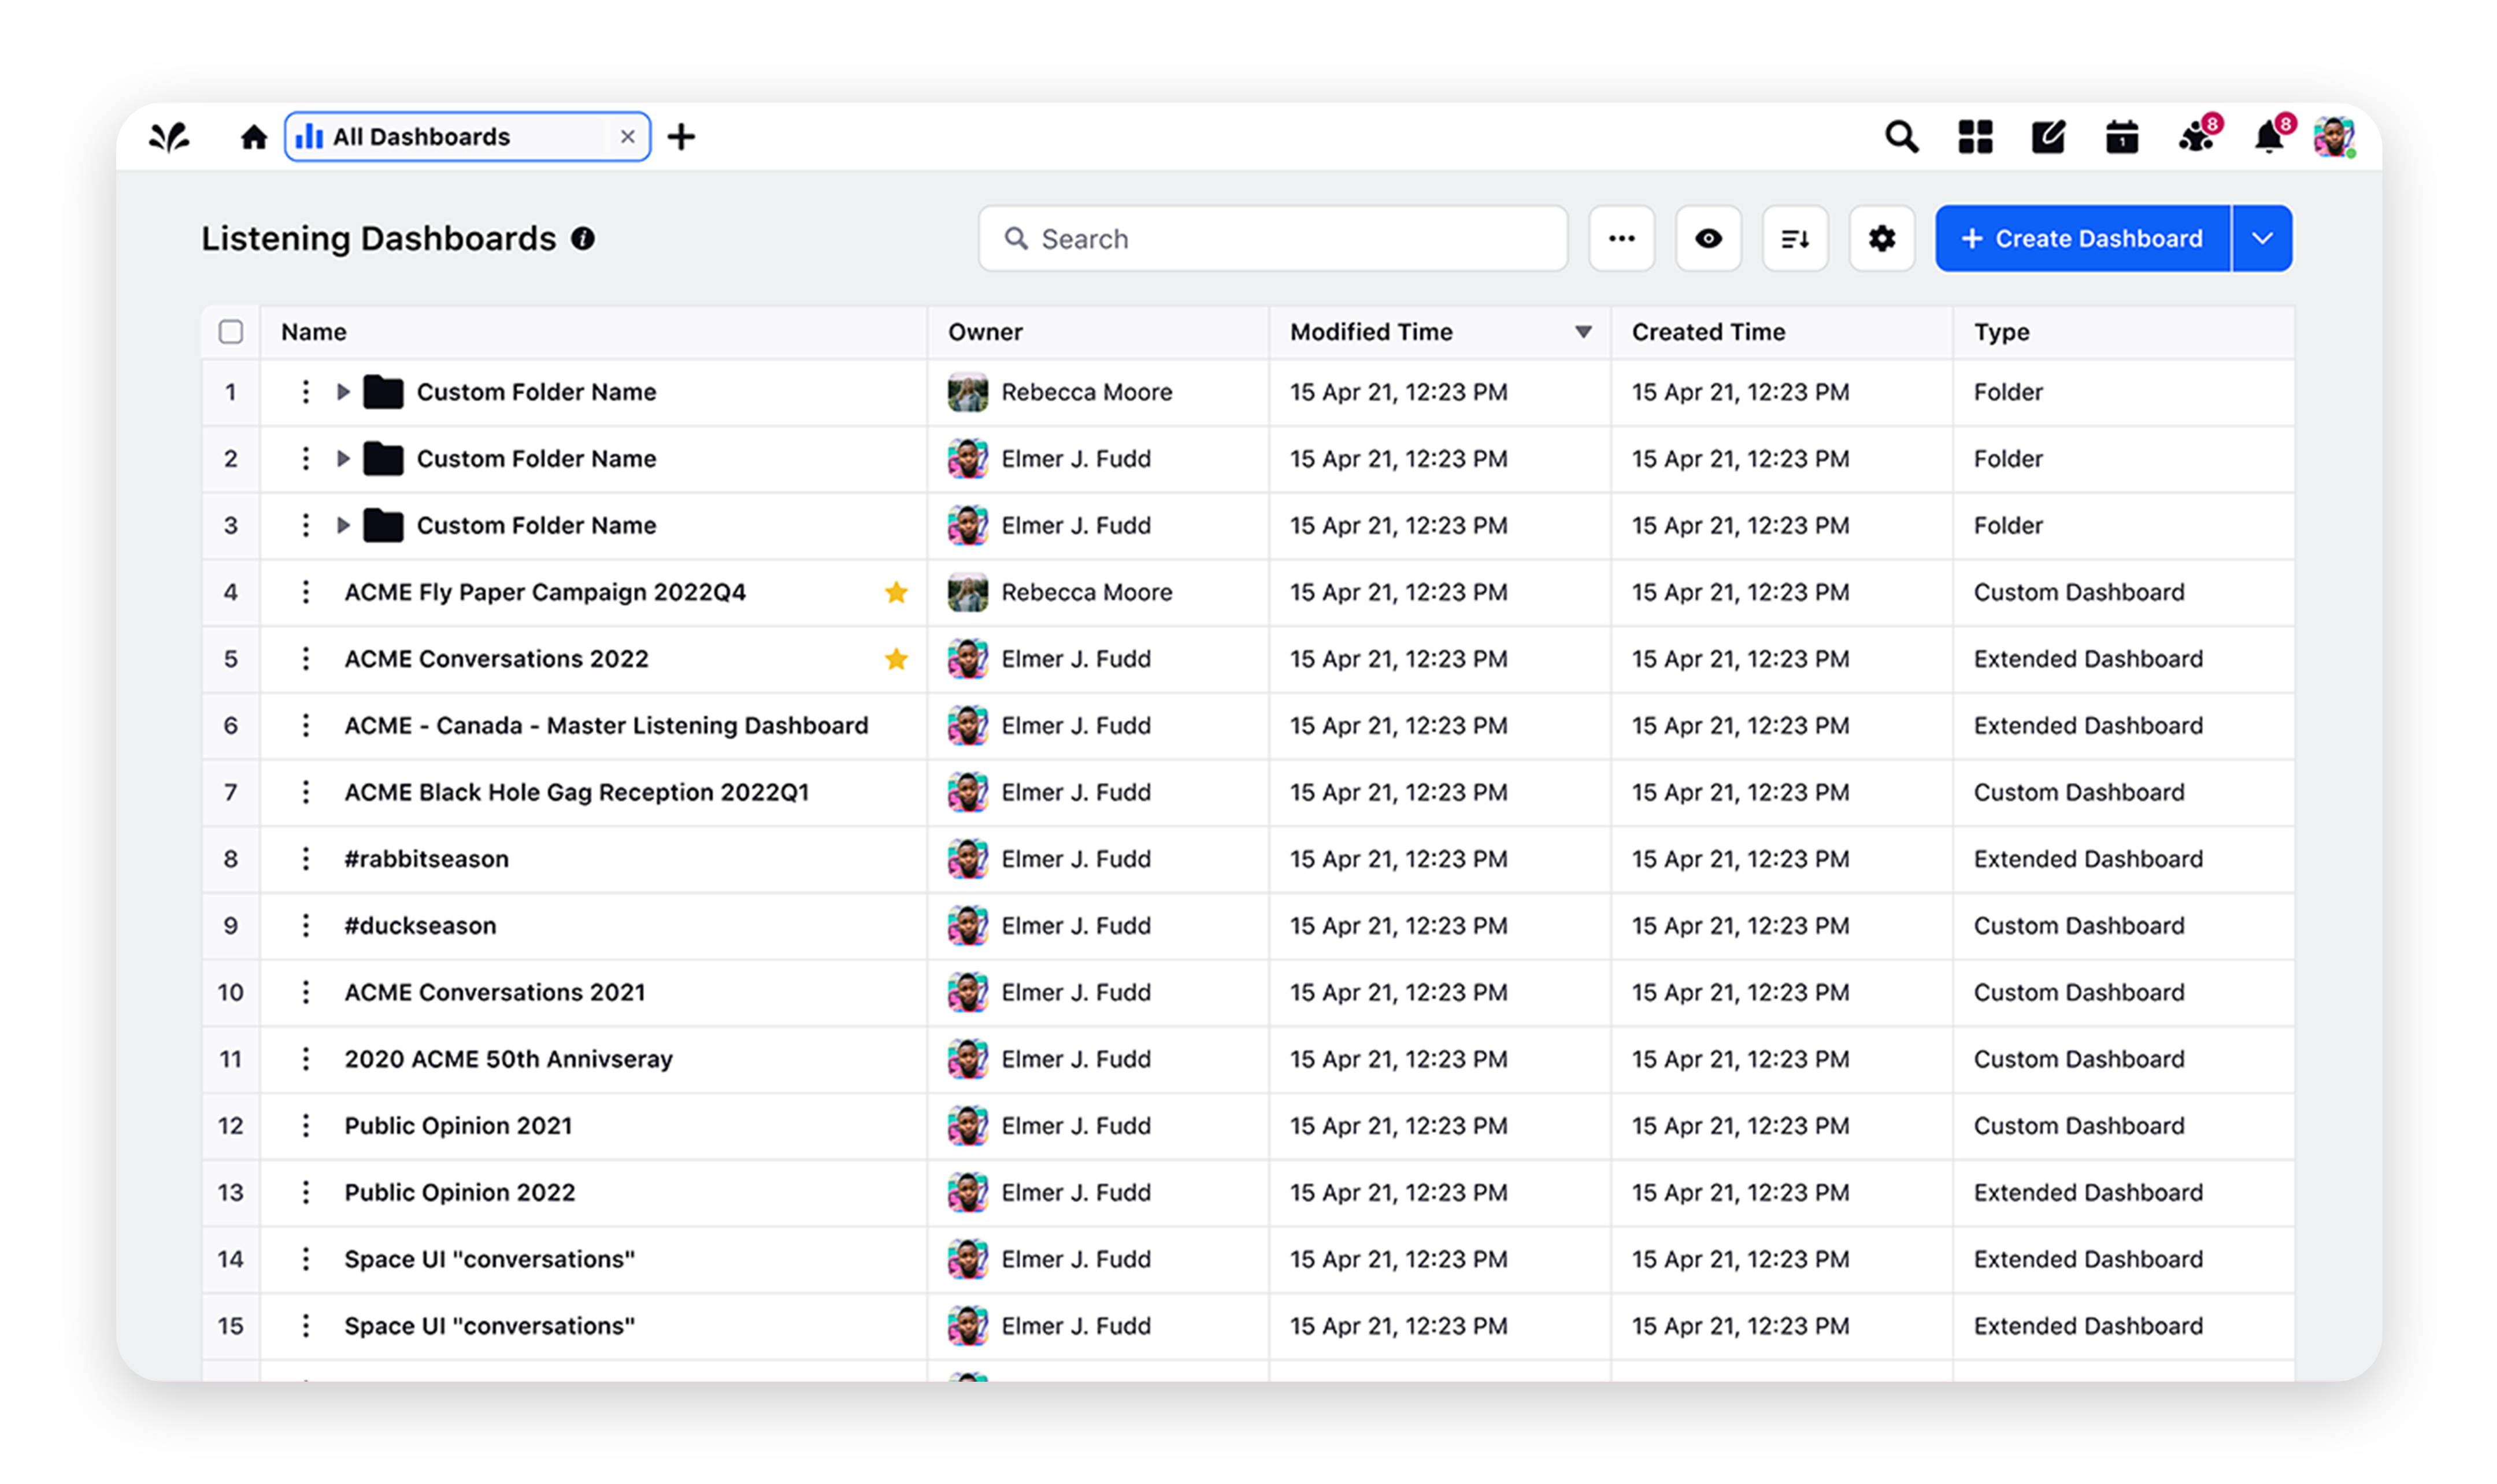Screen dimensions: 2497x1484
Task: Switch to the All Dashboards tab
Action: pos(420,136)
